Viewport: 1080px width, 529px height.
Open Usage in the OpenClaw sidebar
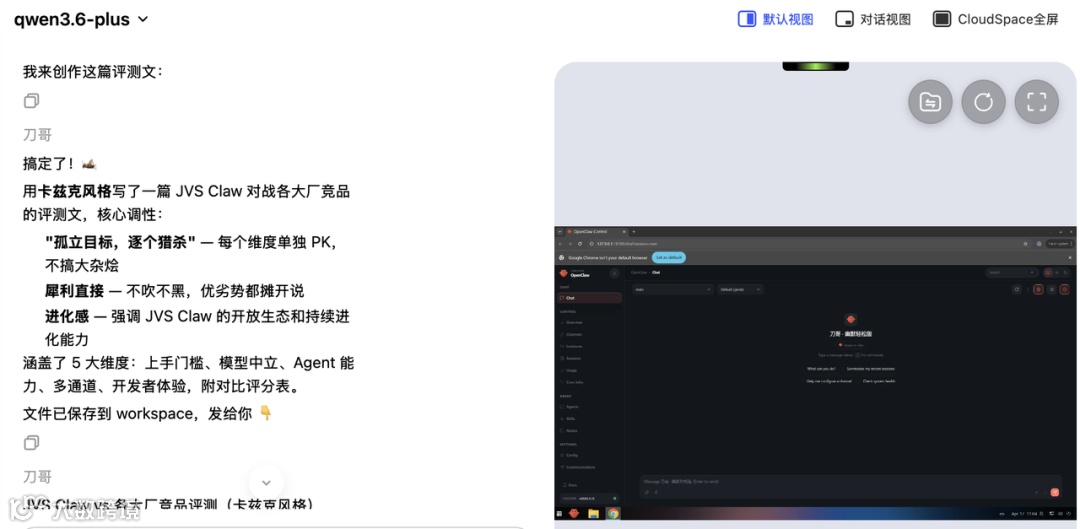coord(590,371)
